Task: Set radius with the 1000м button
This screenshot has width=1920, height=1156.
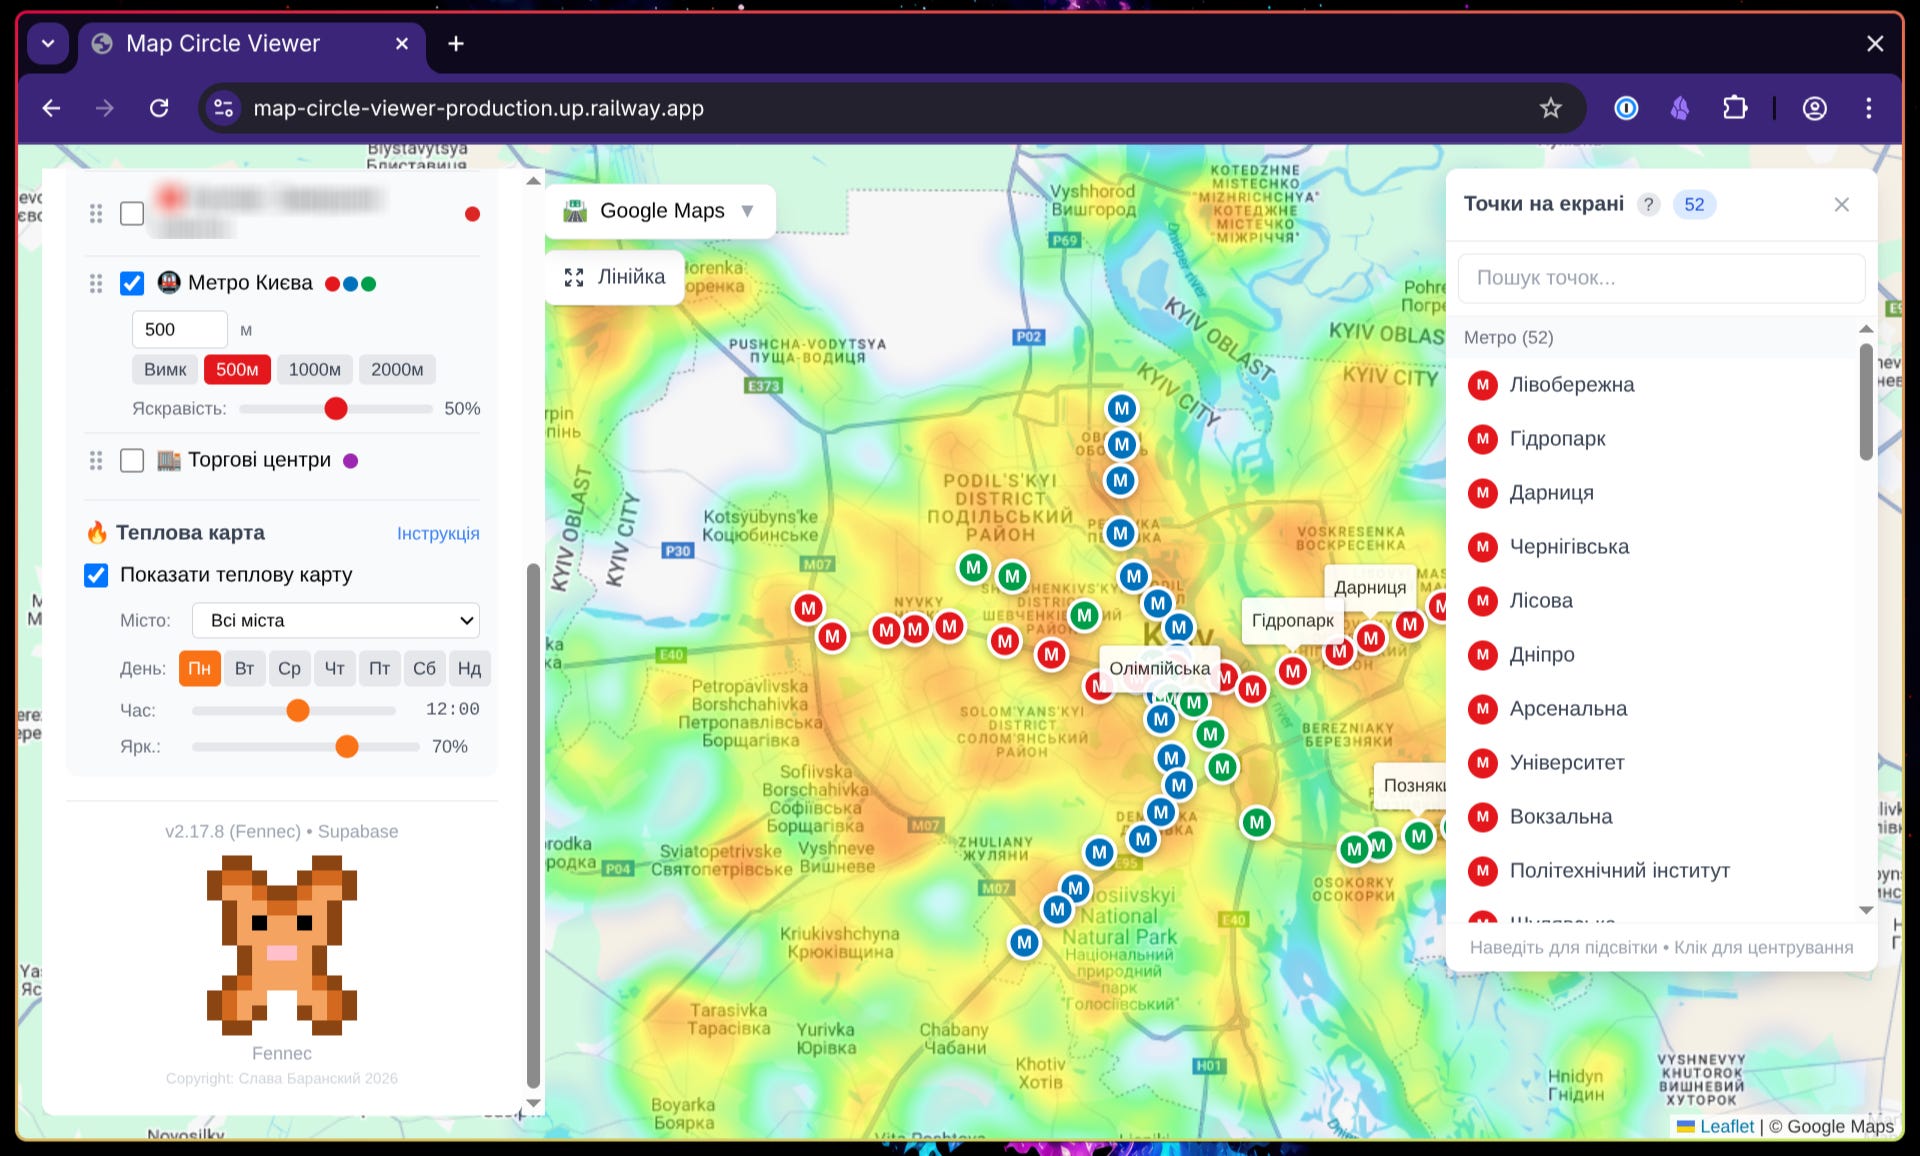Action: pyautogui.click(x=314, y=369)
